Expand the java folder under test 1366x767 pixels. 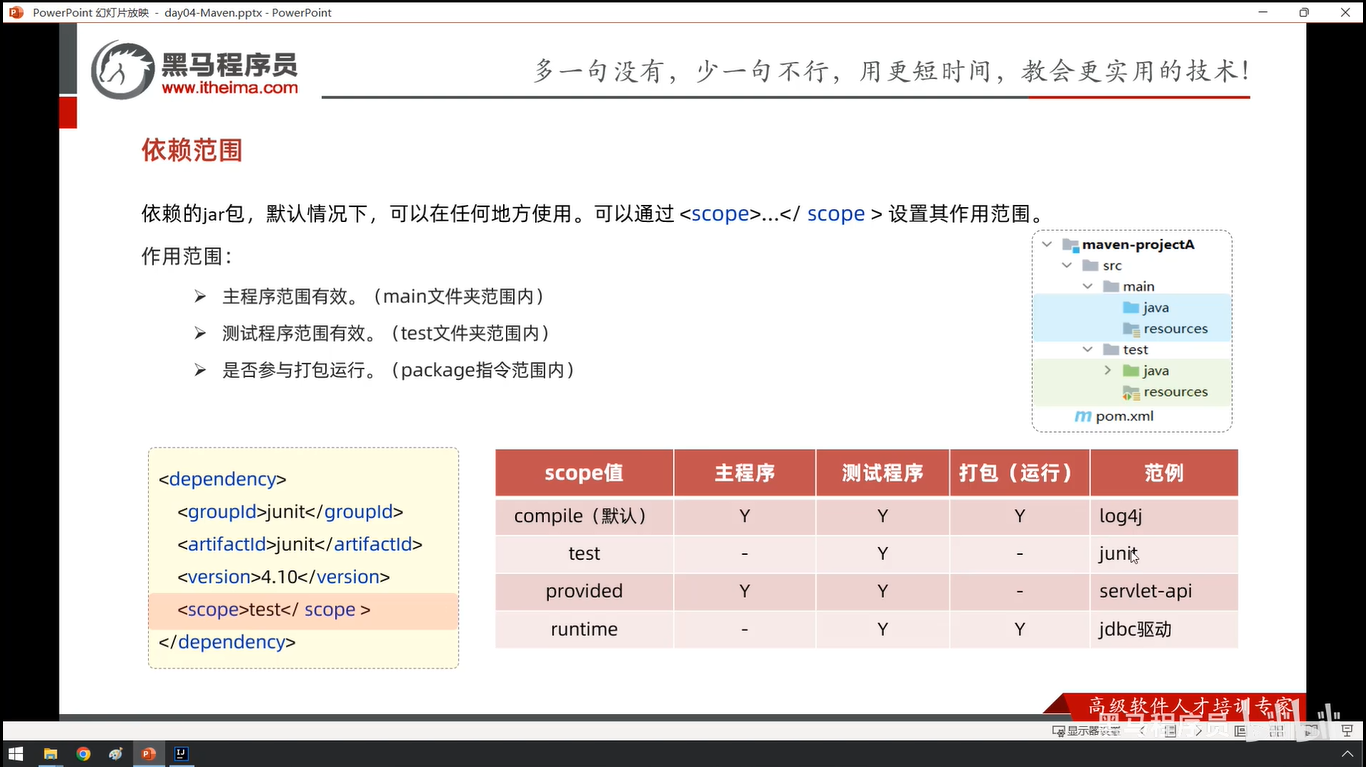(x=1108, y=370)
